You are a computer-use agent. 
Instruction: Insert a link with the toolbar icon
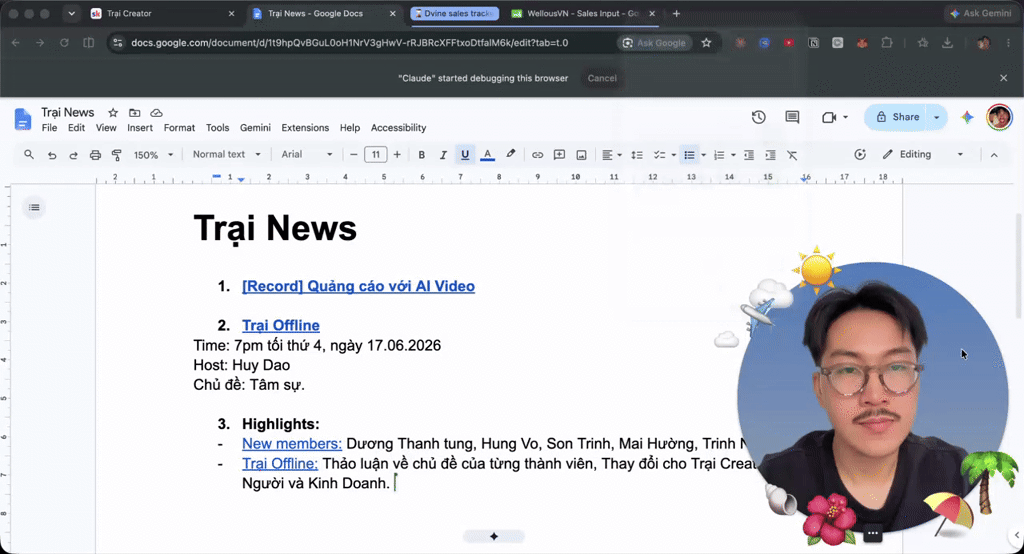click(x=537, y=155)
